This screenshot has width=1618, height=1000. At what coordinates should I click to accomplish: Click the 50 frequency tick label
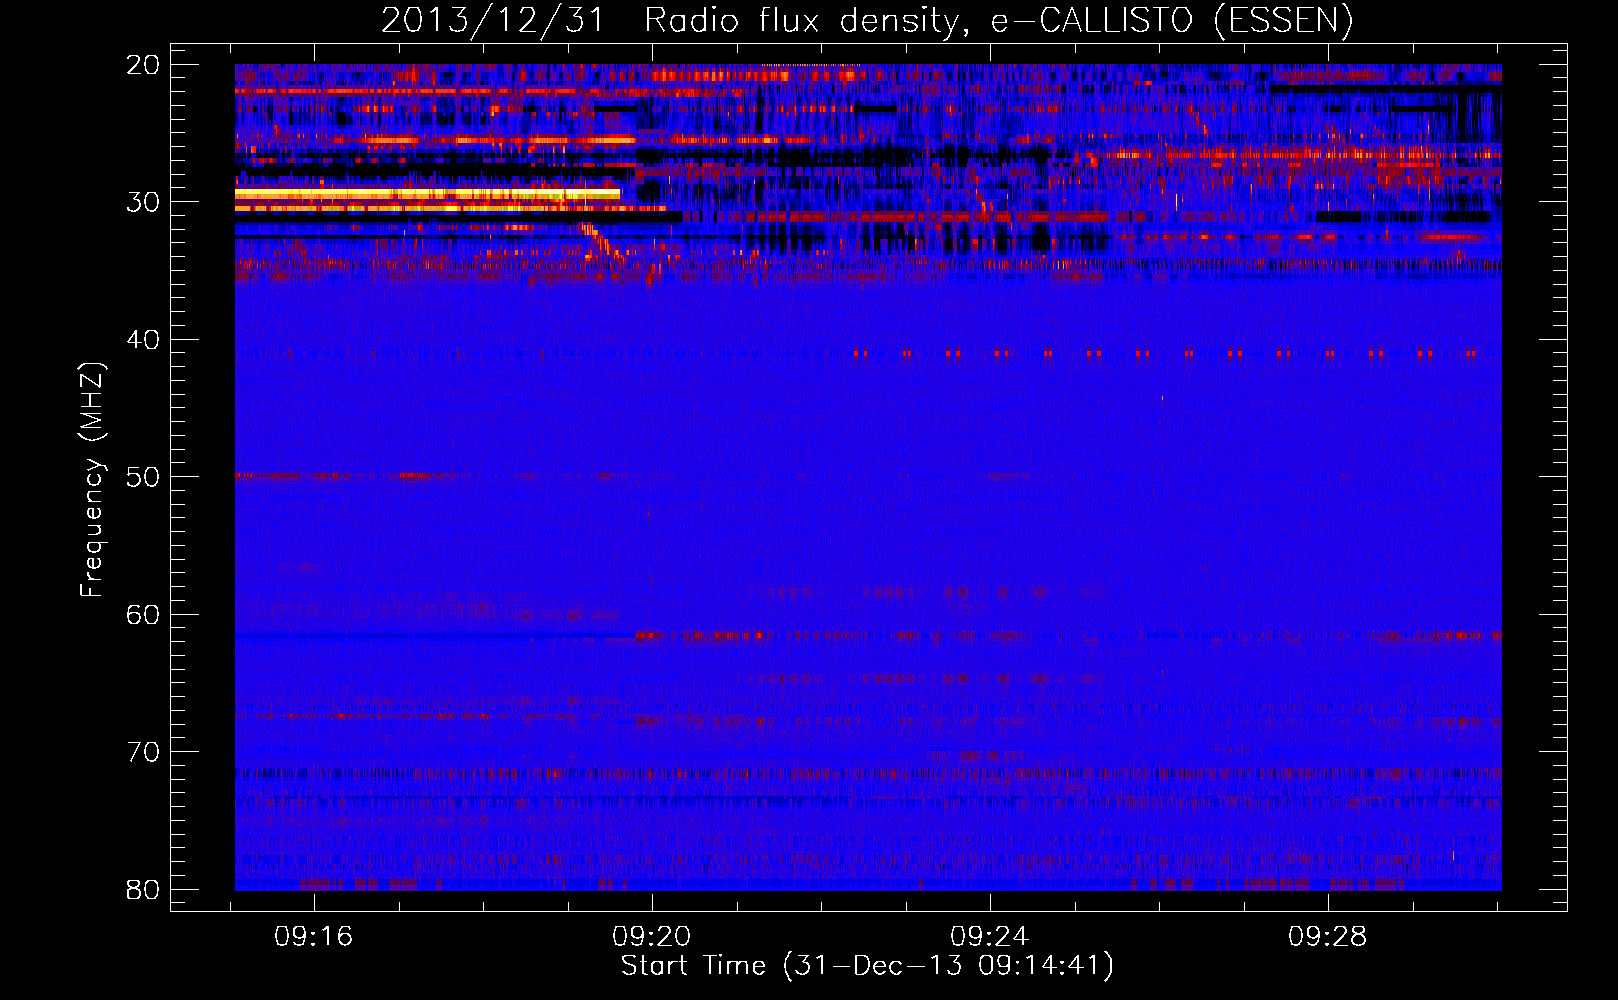pos(144,477)
